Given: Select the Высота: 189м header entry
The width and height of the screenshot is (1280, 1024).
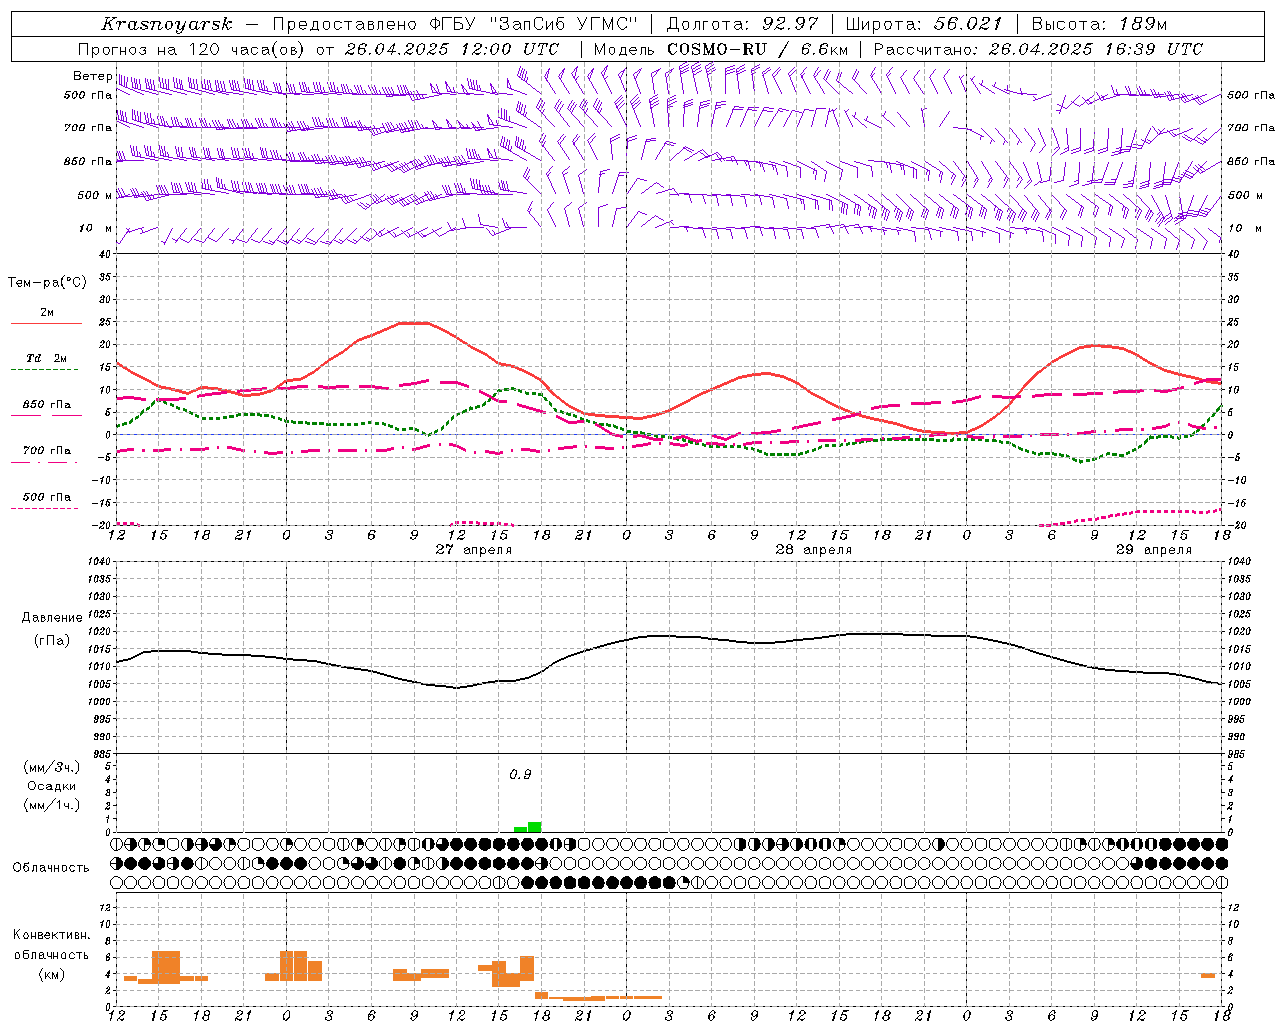Looking at the screenshot, I should click(x=1099, y=24).
